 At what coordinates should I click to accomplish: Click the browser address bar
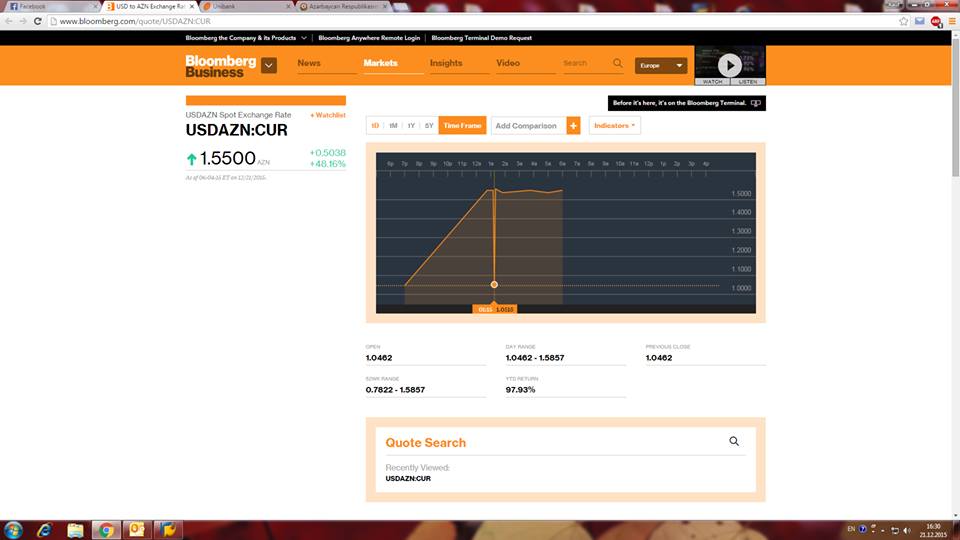[471, 21]
